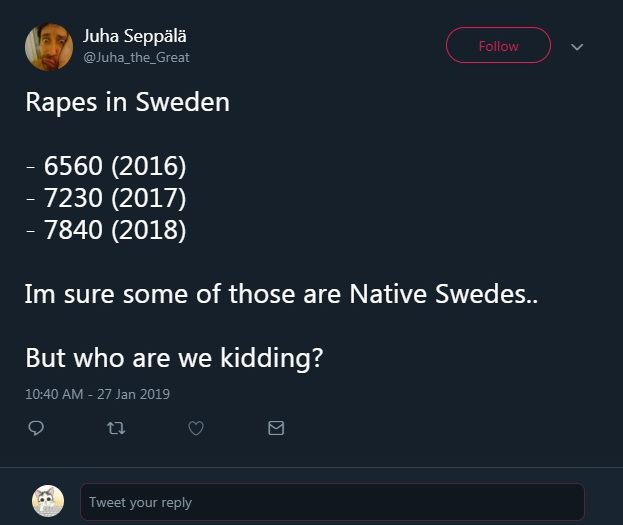Click the tweet's final question line

[174, 358]
